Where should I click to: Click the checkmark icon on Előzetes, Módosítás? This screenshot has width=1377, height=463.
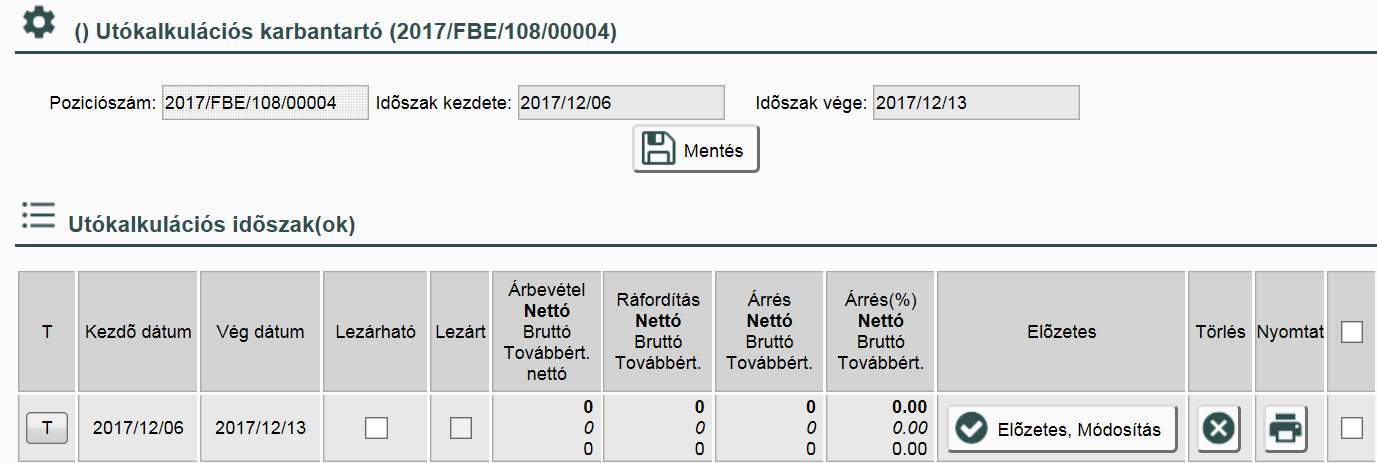pyautogui.click(x=970, y=429)
